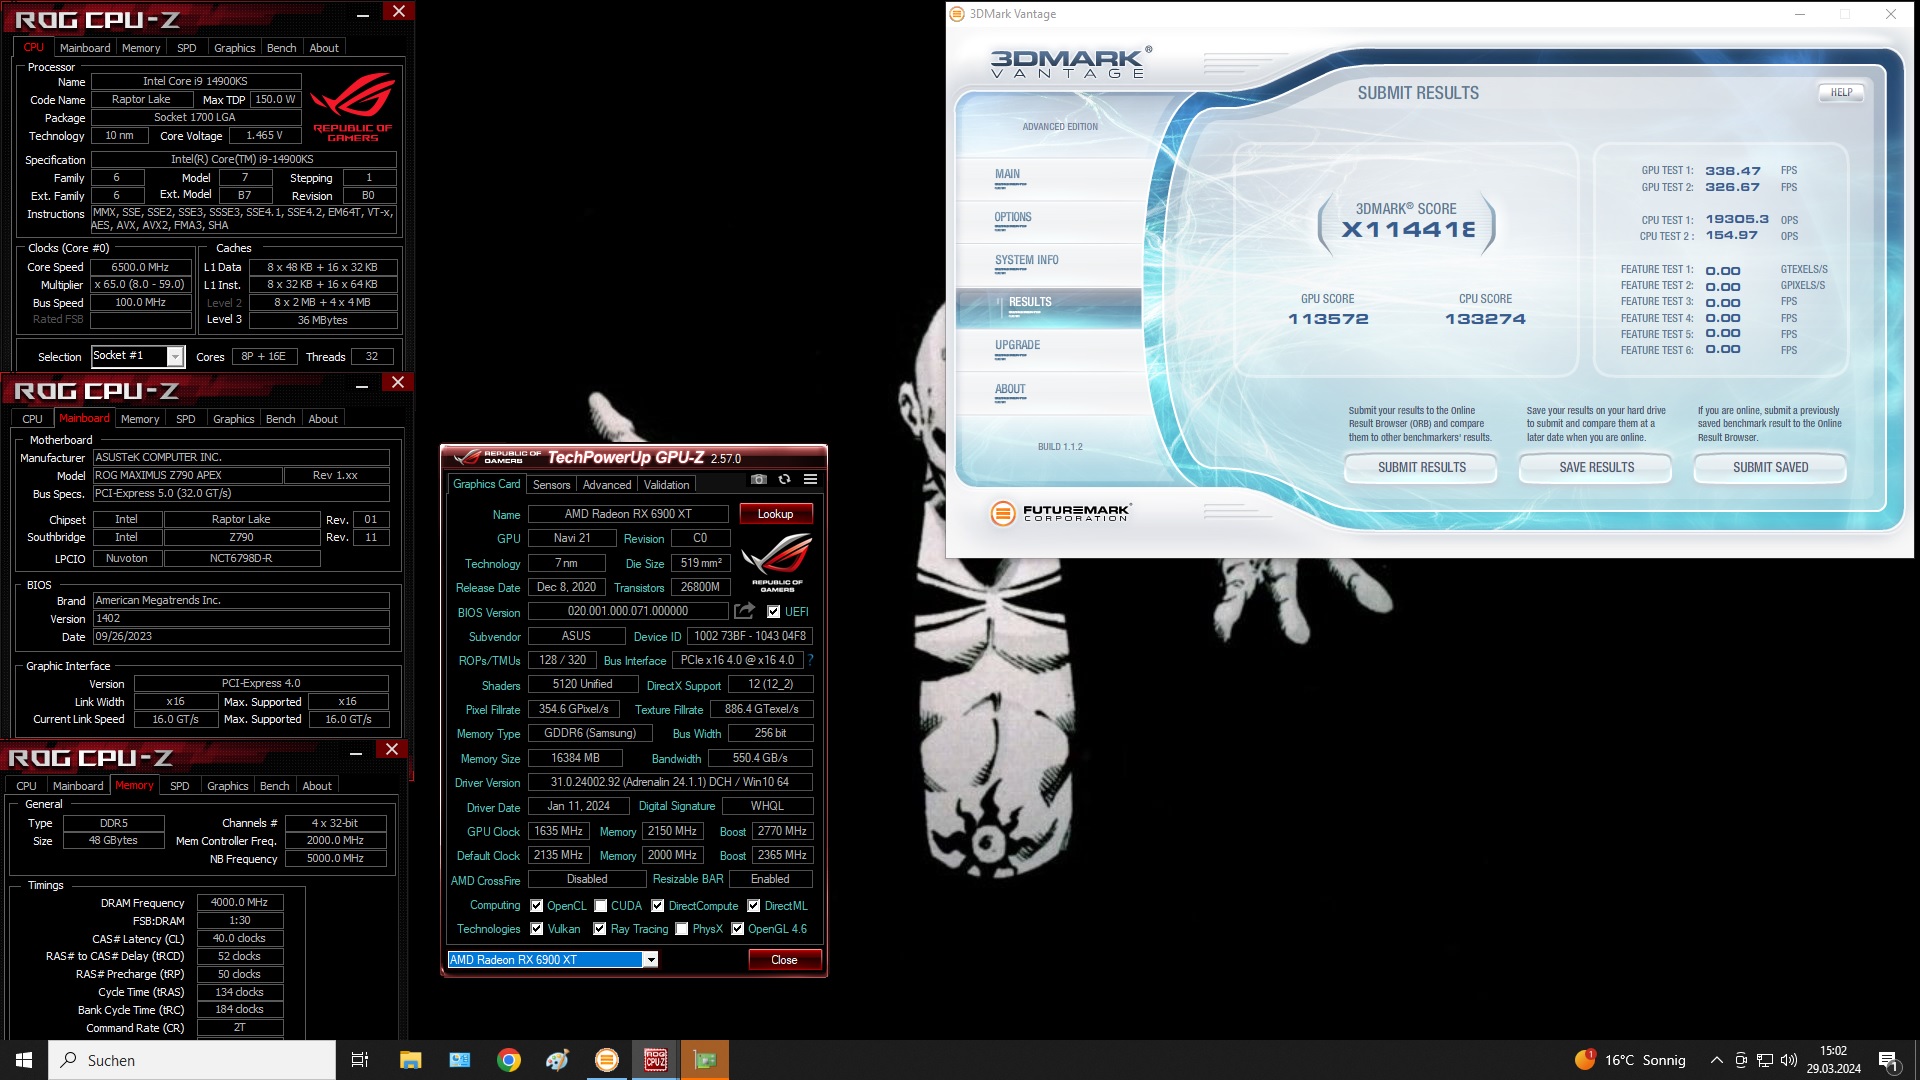
Task: Open the notification center icon
Action: coord(1889,1060)
